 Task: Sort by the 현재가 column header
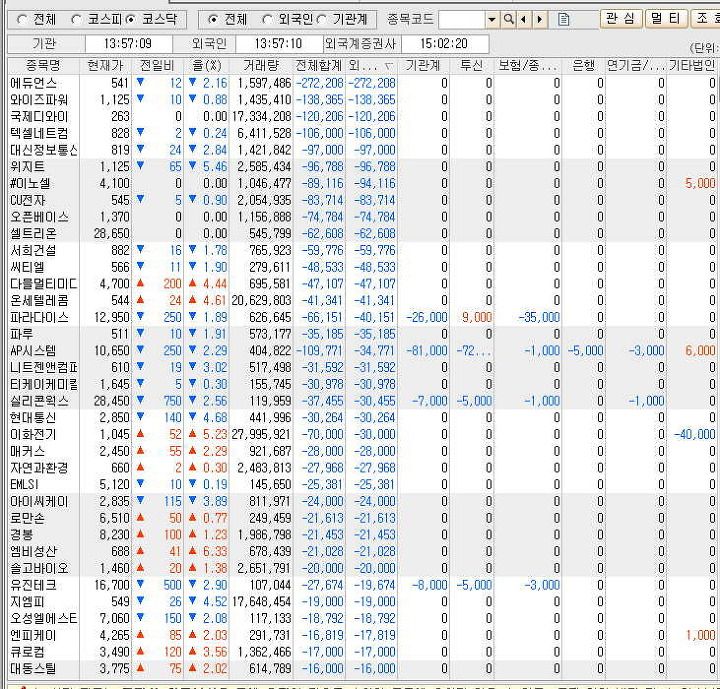[x=106, y=66]
